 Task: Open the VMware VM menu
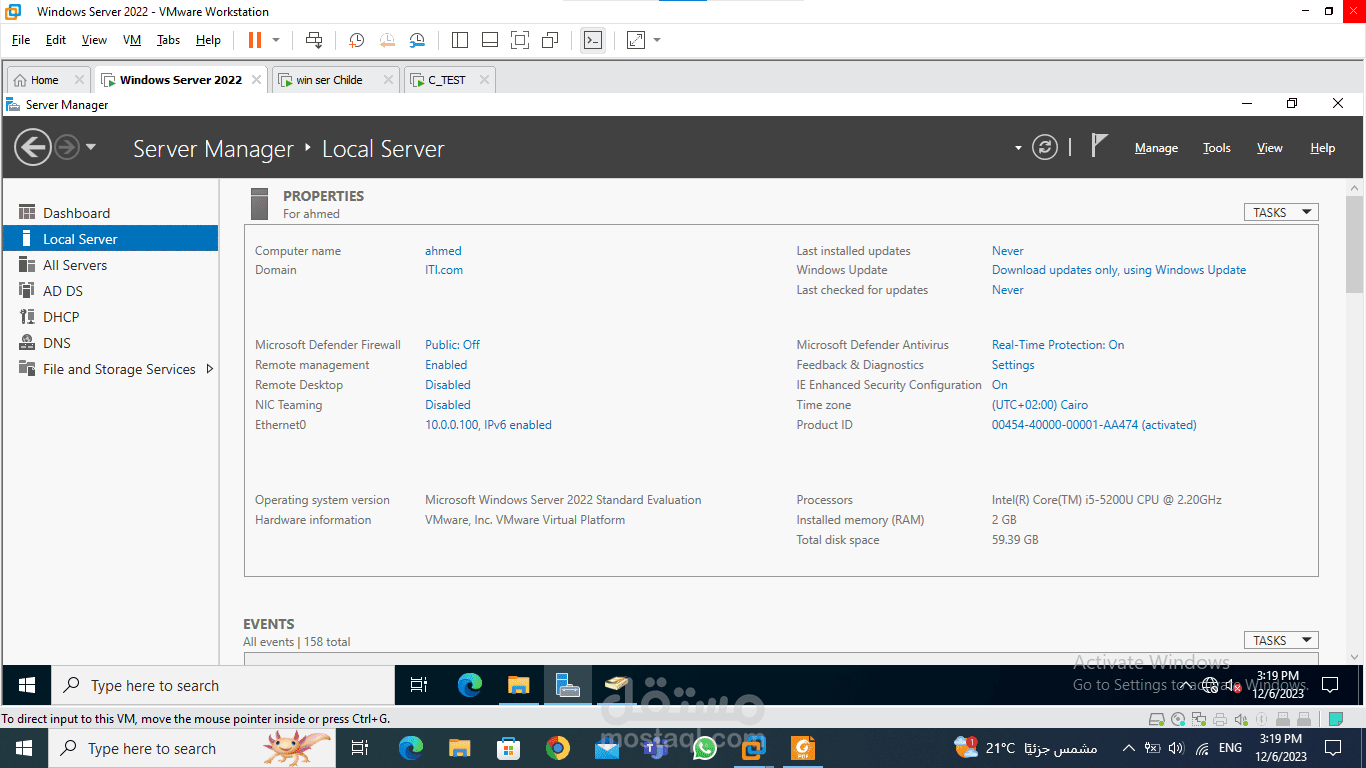(132, 40)
